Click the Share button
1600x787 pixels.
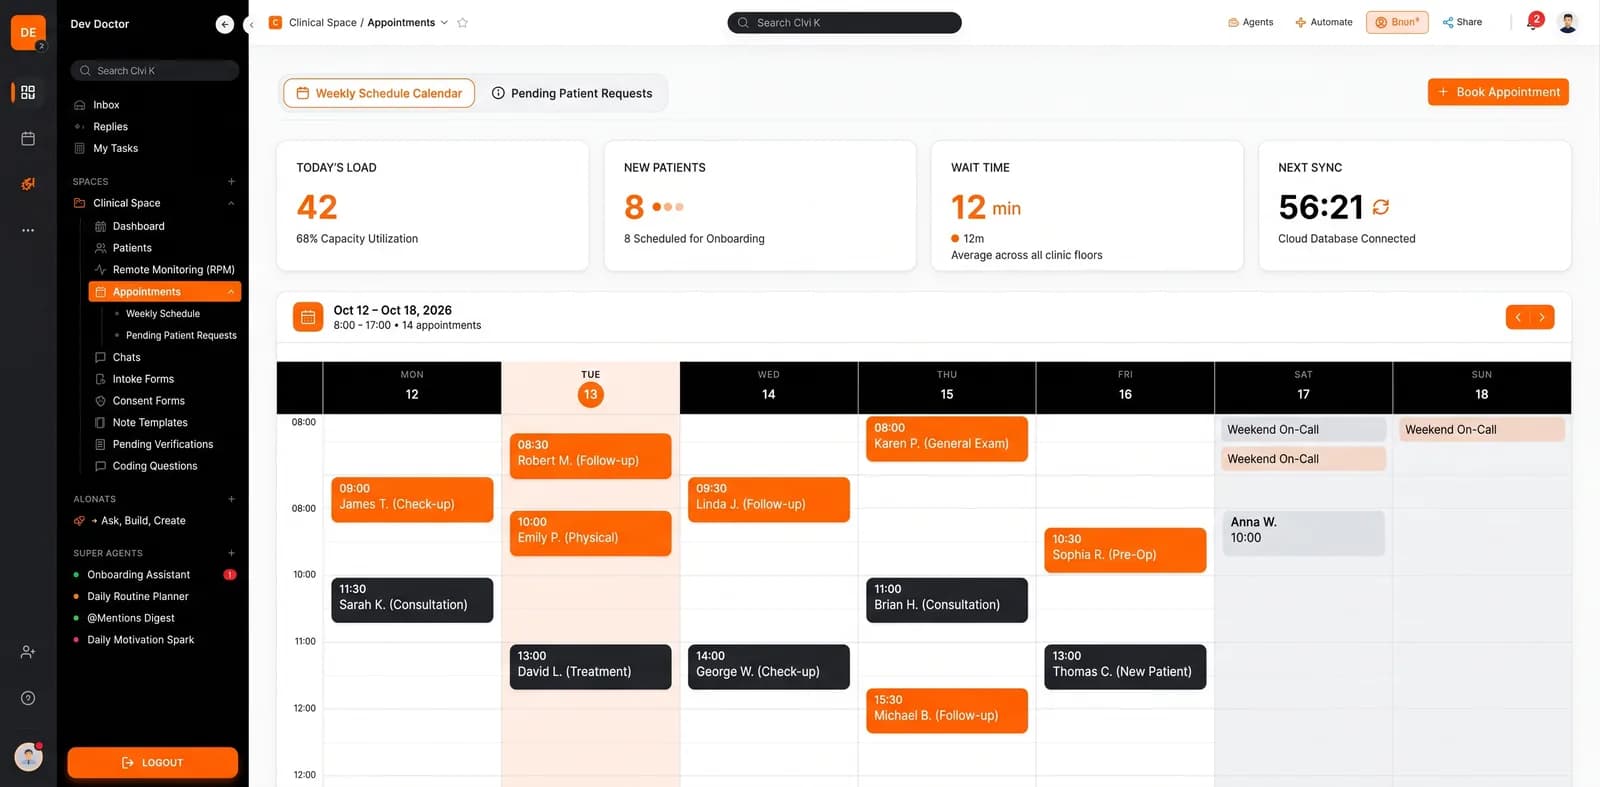click(x=1462, y=22)
